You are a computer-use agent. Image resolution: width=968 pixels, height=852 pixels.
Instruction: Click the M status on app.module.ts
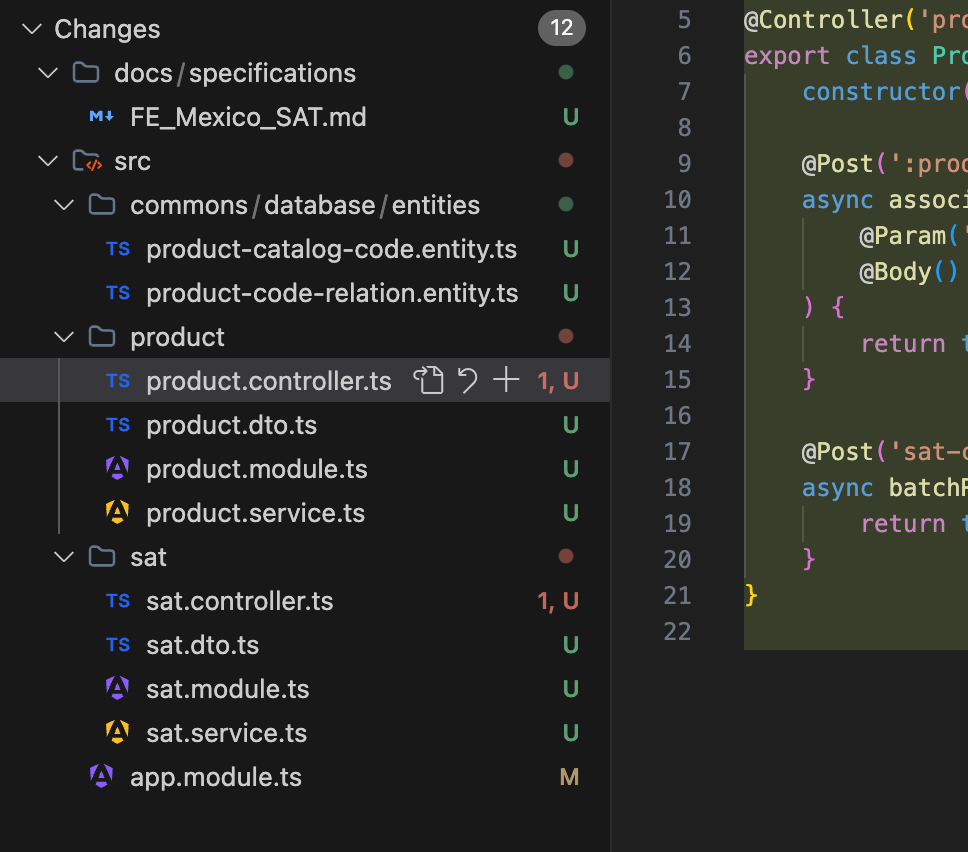pyautogui.click(x=569, y=777)
